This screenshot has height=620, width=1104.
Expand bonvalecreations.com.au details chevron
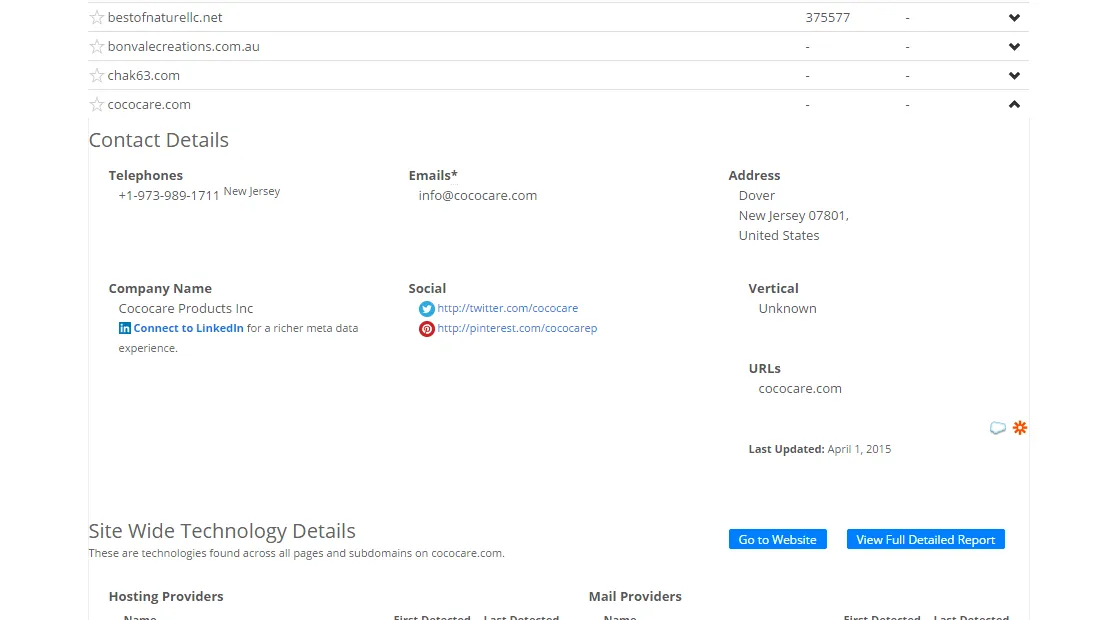[x=1014, y=47]
